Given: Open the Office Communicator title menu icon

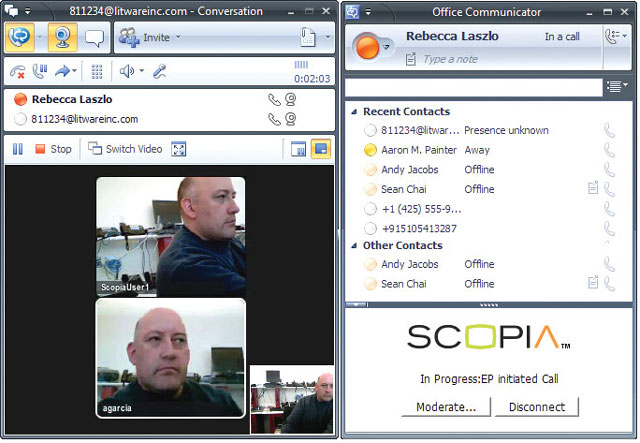Looking at the screenshot, I should click(352, 11).
